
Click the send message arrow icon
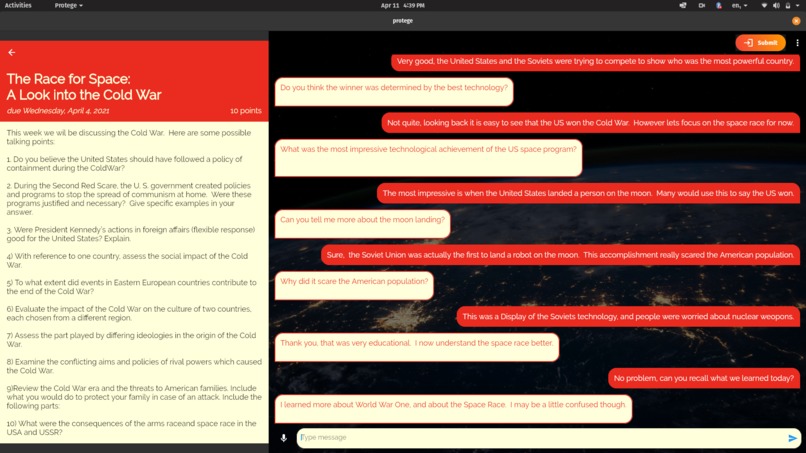point(792,438)
